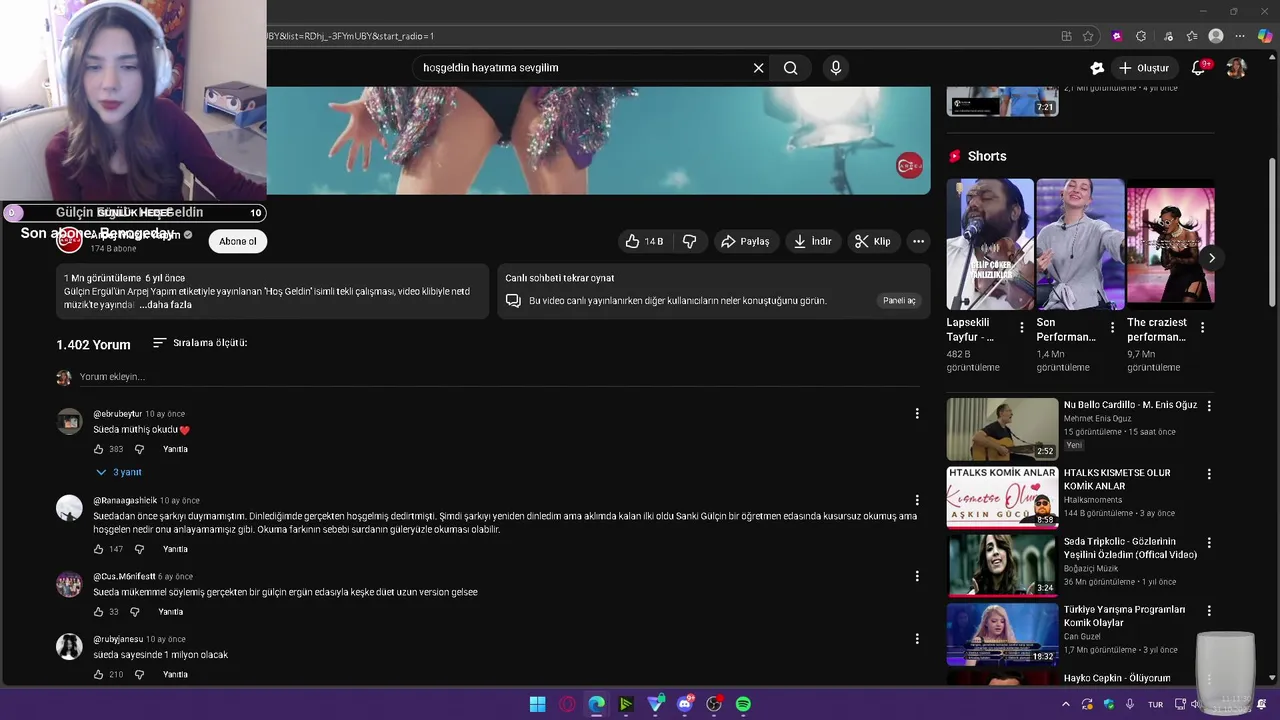Image resolution: width=1280 pixels, height=720 pixels.
Task: Click the browser address bar URL
Action: [x=350, y=36]
